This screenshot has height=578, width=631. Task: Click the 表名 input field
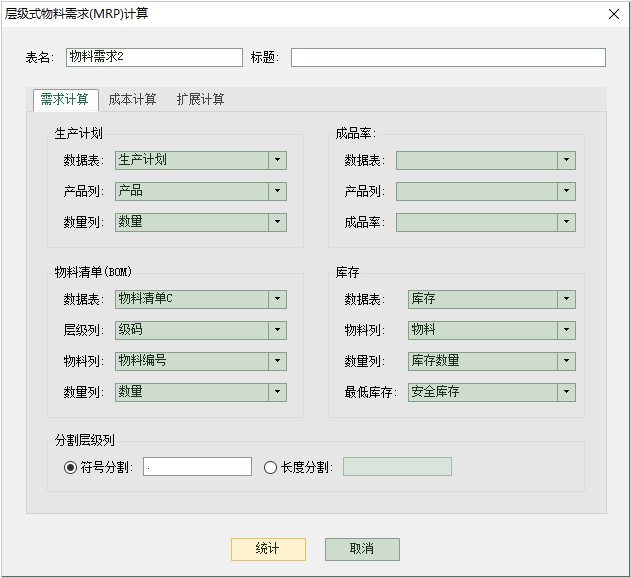coord(154,58)
